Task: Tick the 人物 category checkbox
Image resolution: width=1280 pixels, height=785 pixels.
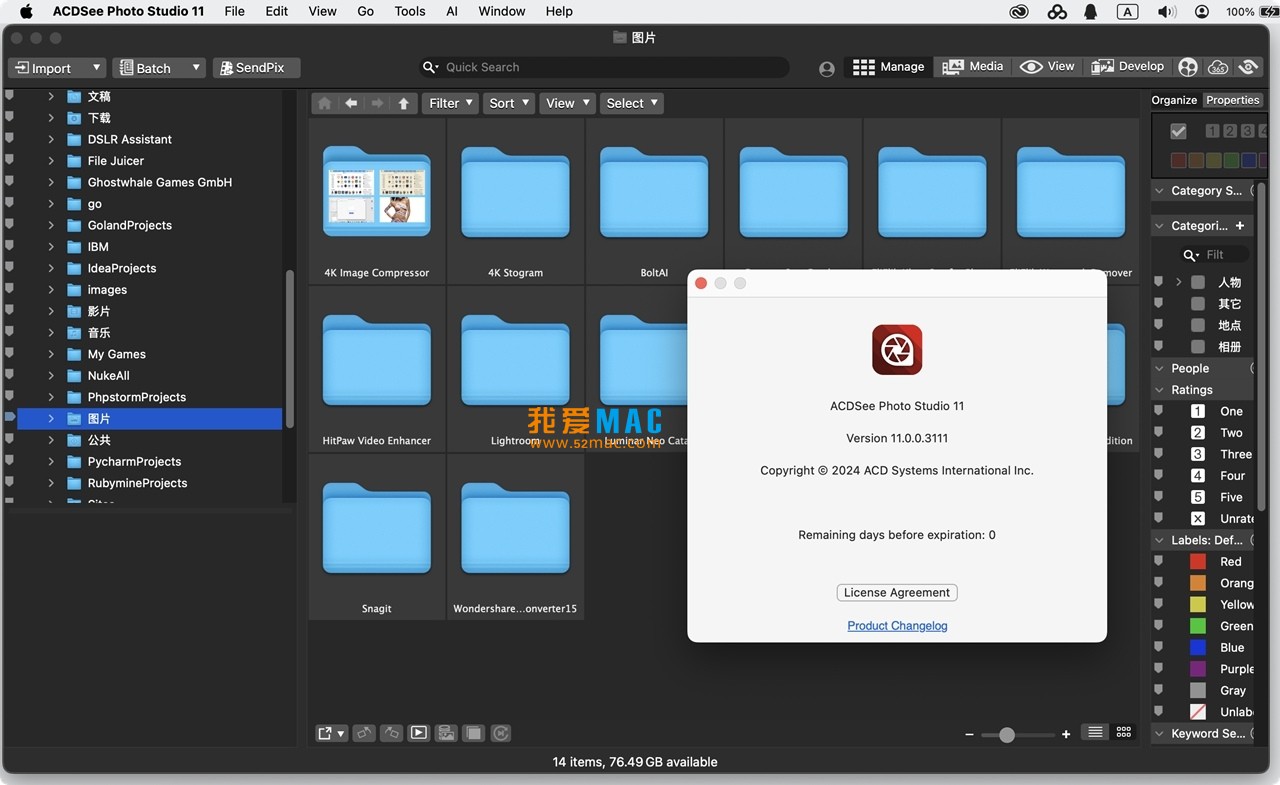Action: [1198, 282]
